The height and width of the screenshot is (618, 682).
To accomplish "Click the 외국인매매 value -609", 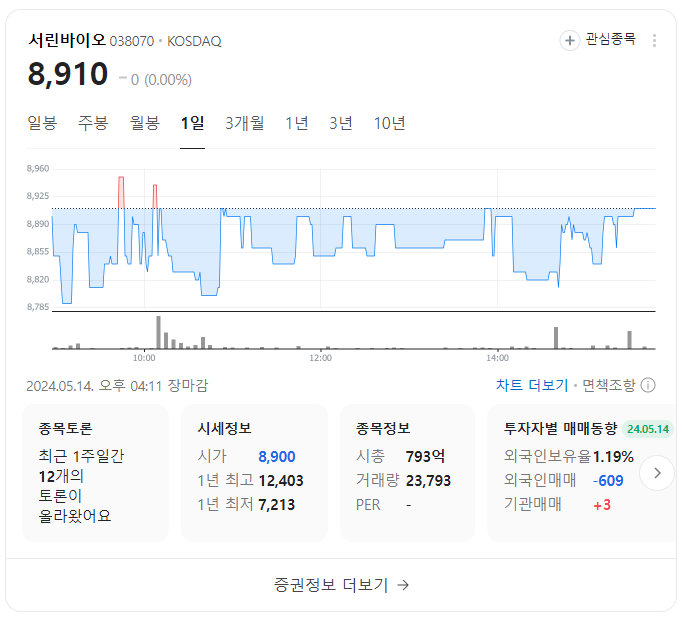I will [608, 481].
